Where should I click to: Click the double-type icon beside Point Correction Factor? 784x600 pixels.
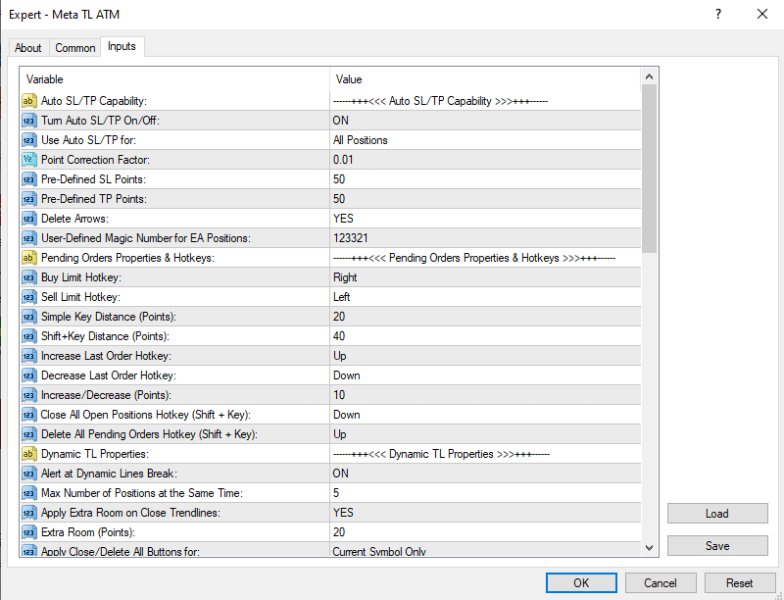(28, 160)
